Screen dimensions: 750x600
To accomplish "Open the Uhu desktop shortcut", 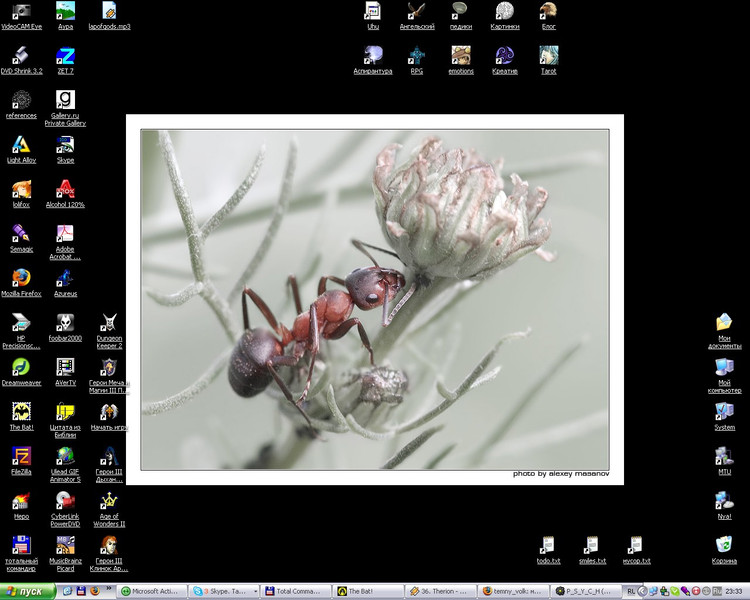I will (x=373, y=16).
